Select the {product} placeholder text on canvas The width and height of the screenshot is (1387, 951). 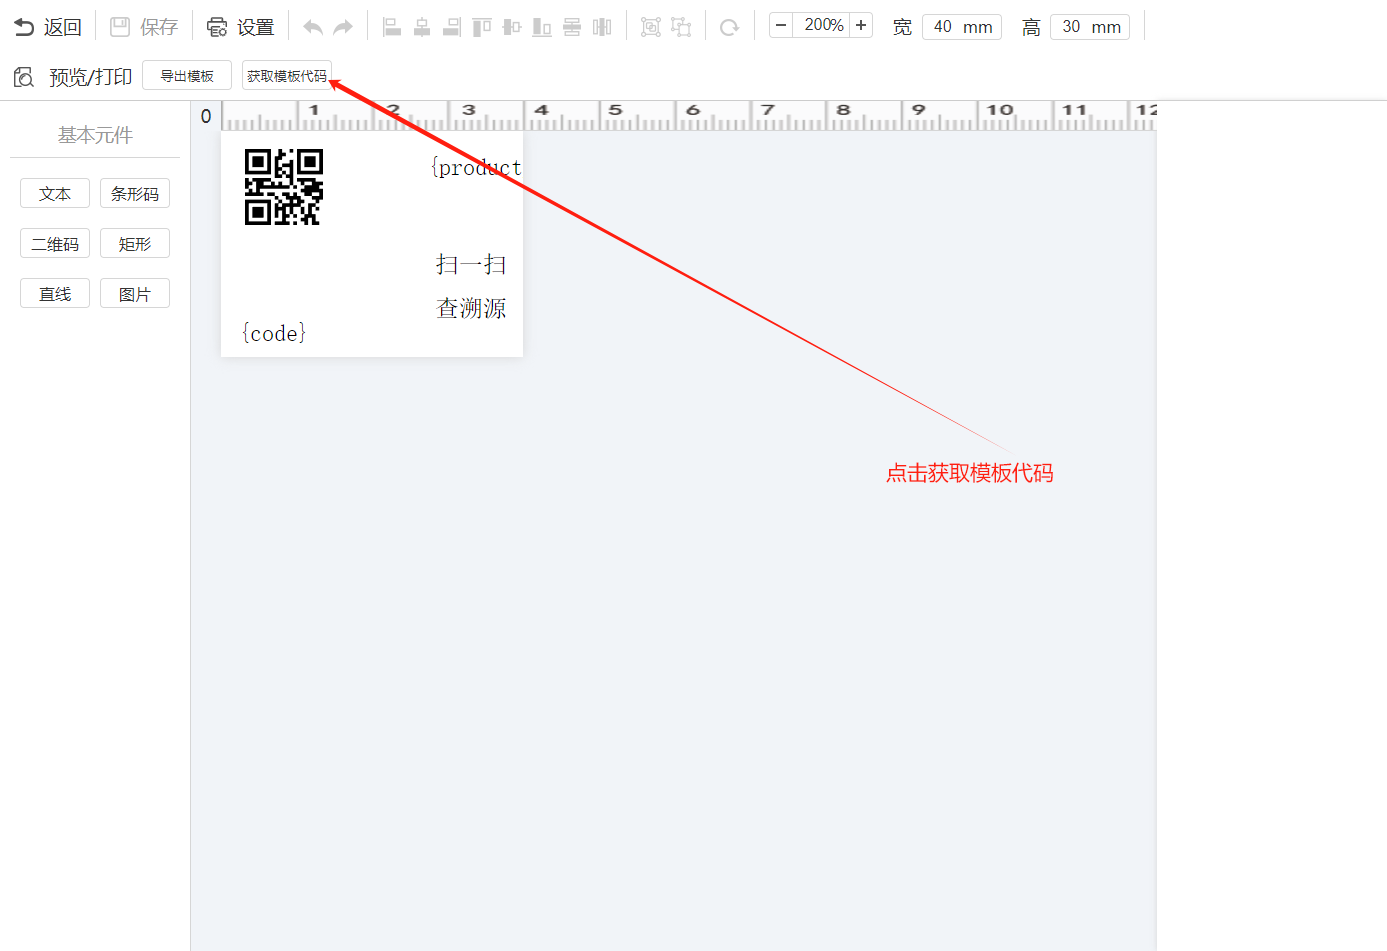click(476, 168)
